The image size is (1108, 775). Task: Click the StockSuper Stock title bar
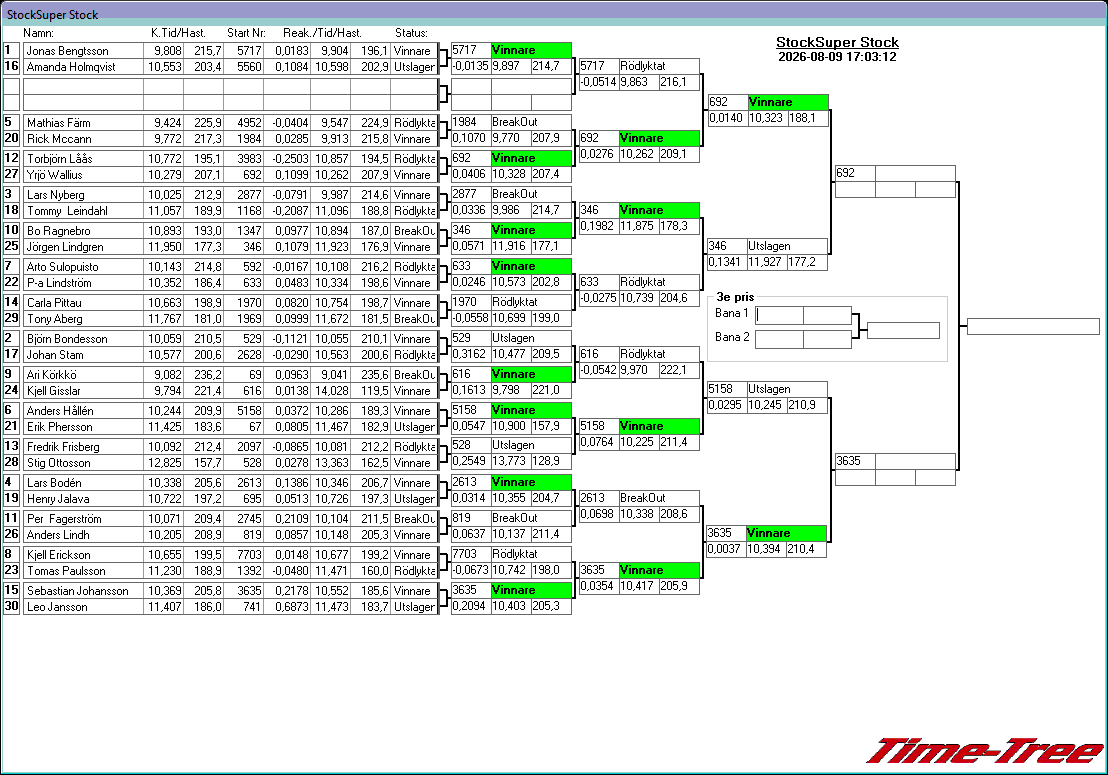click(554, 14)
